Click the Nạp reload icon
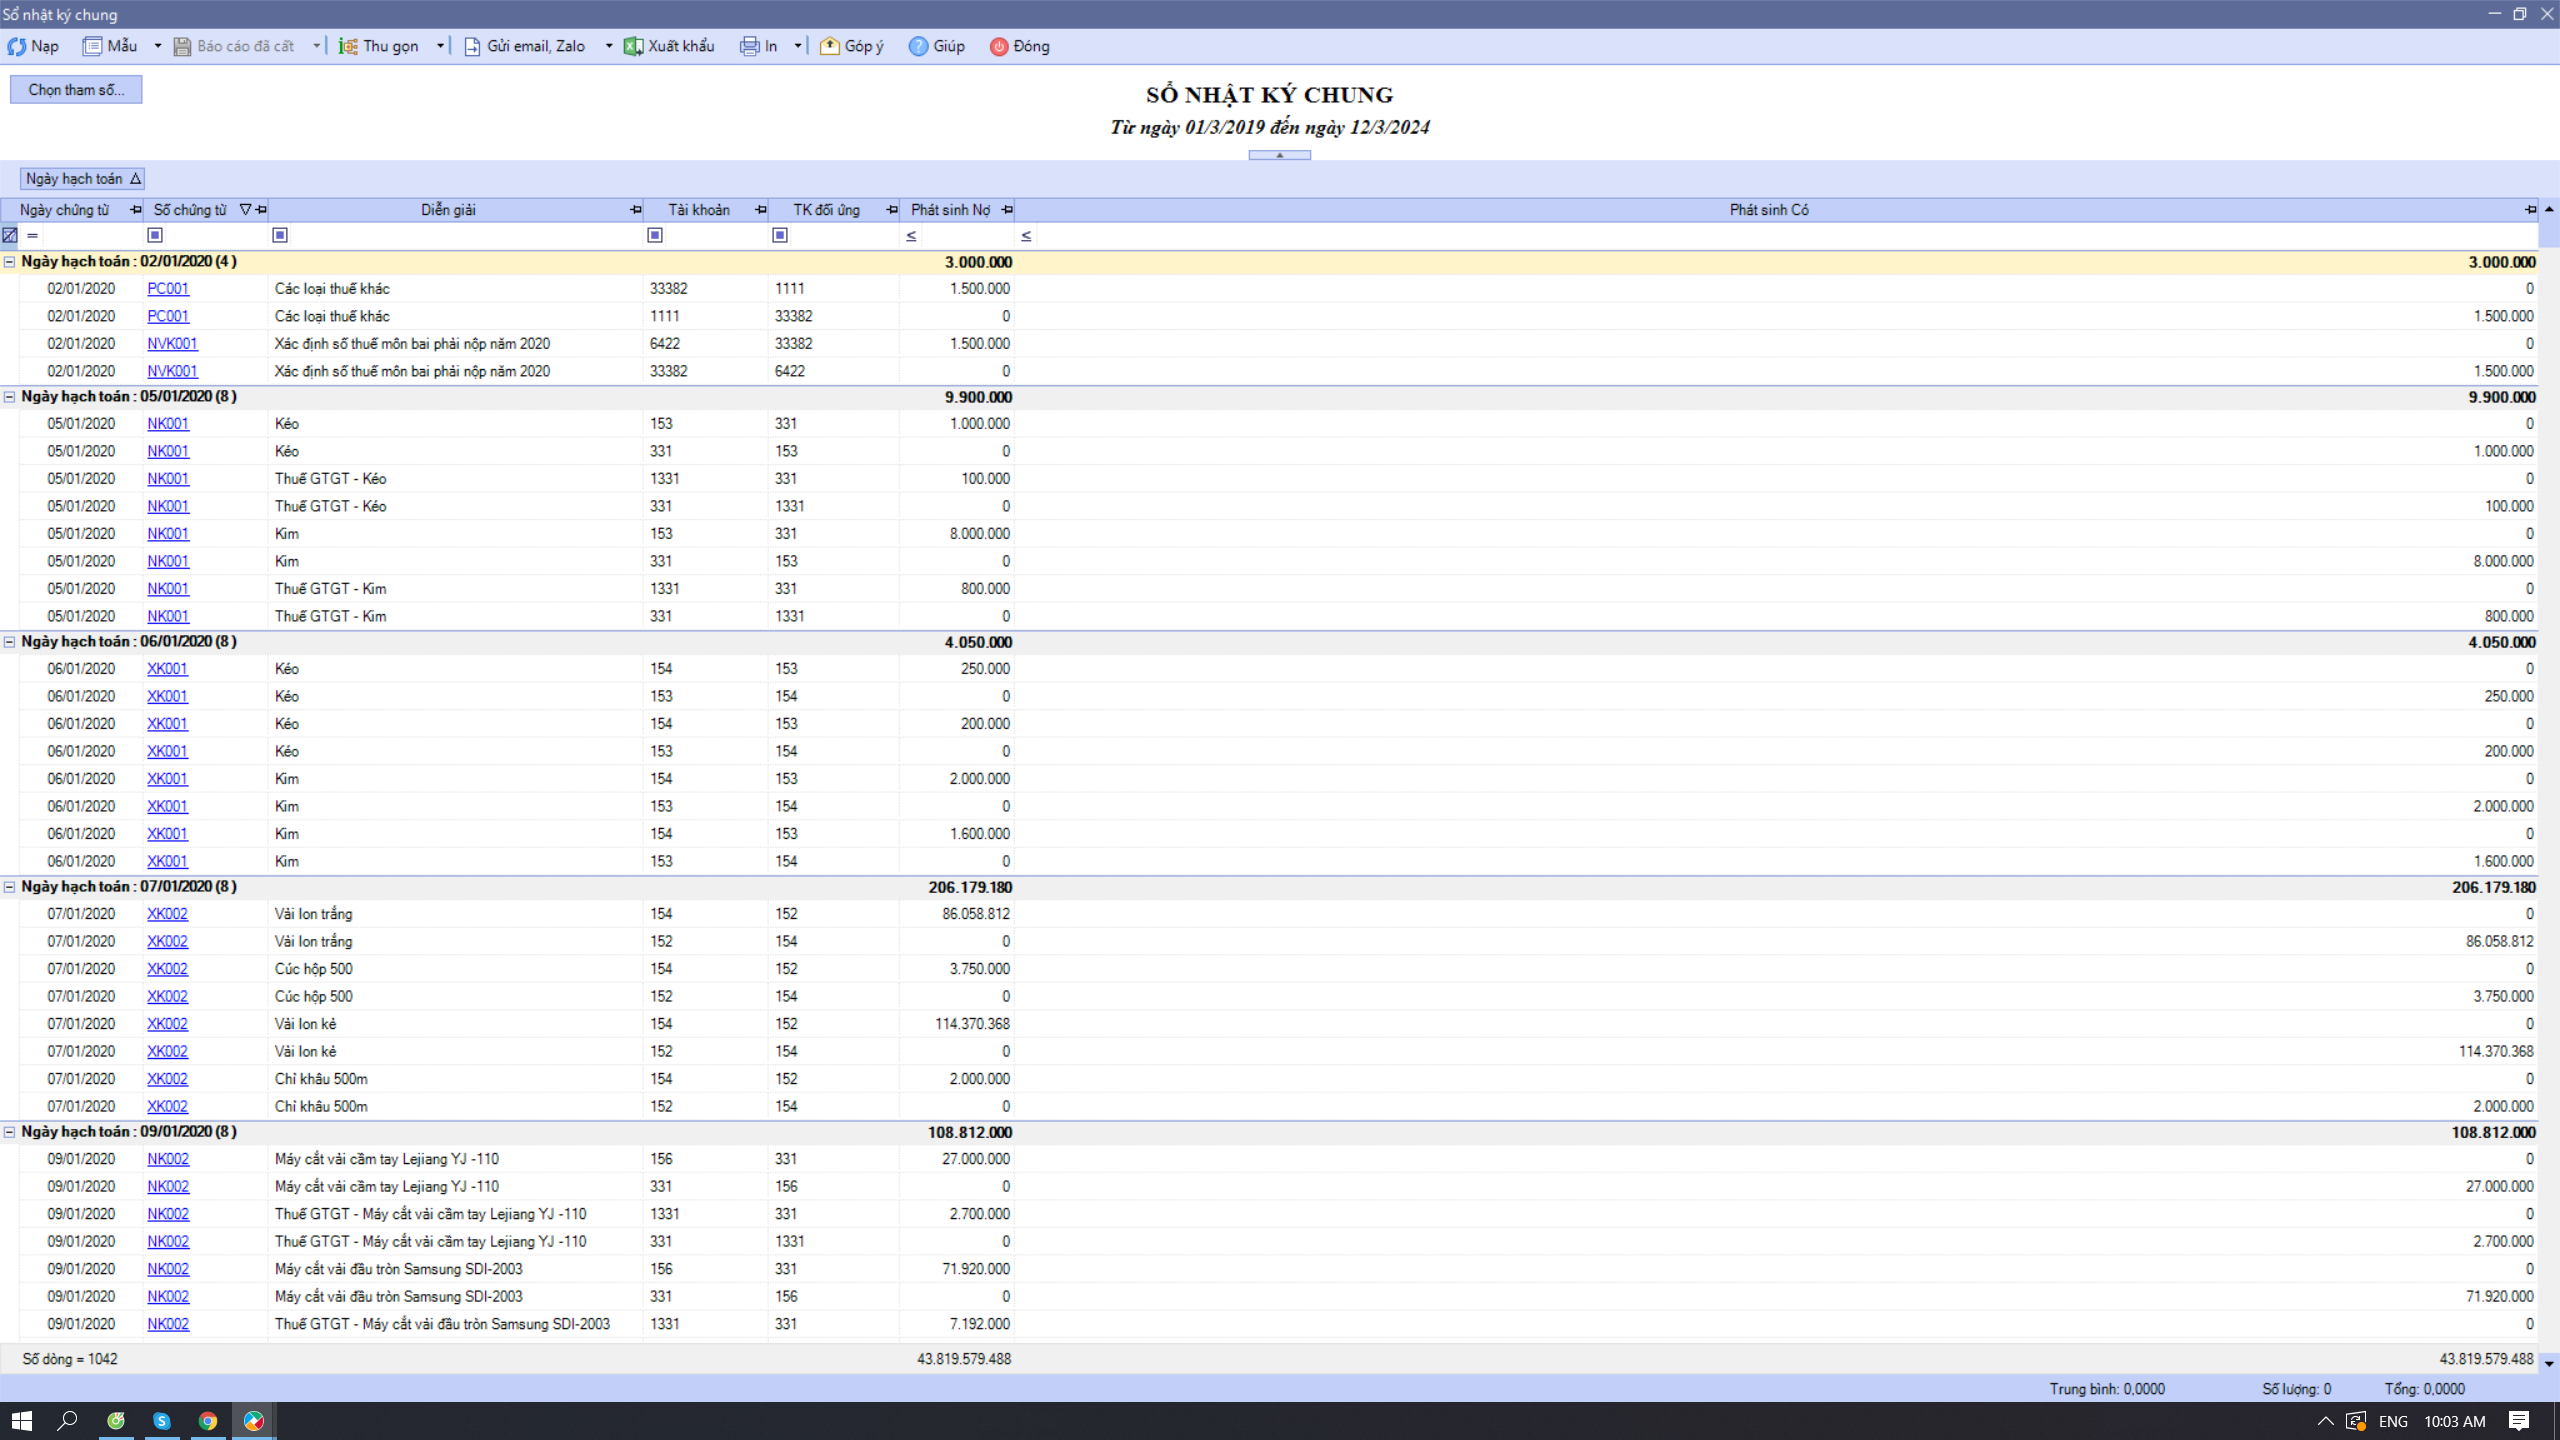Image resolution: width=2560 pixels, height=1440 pixels. [x=17, y=46]
